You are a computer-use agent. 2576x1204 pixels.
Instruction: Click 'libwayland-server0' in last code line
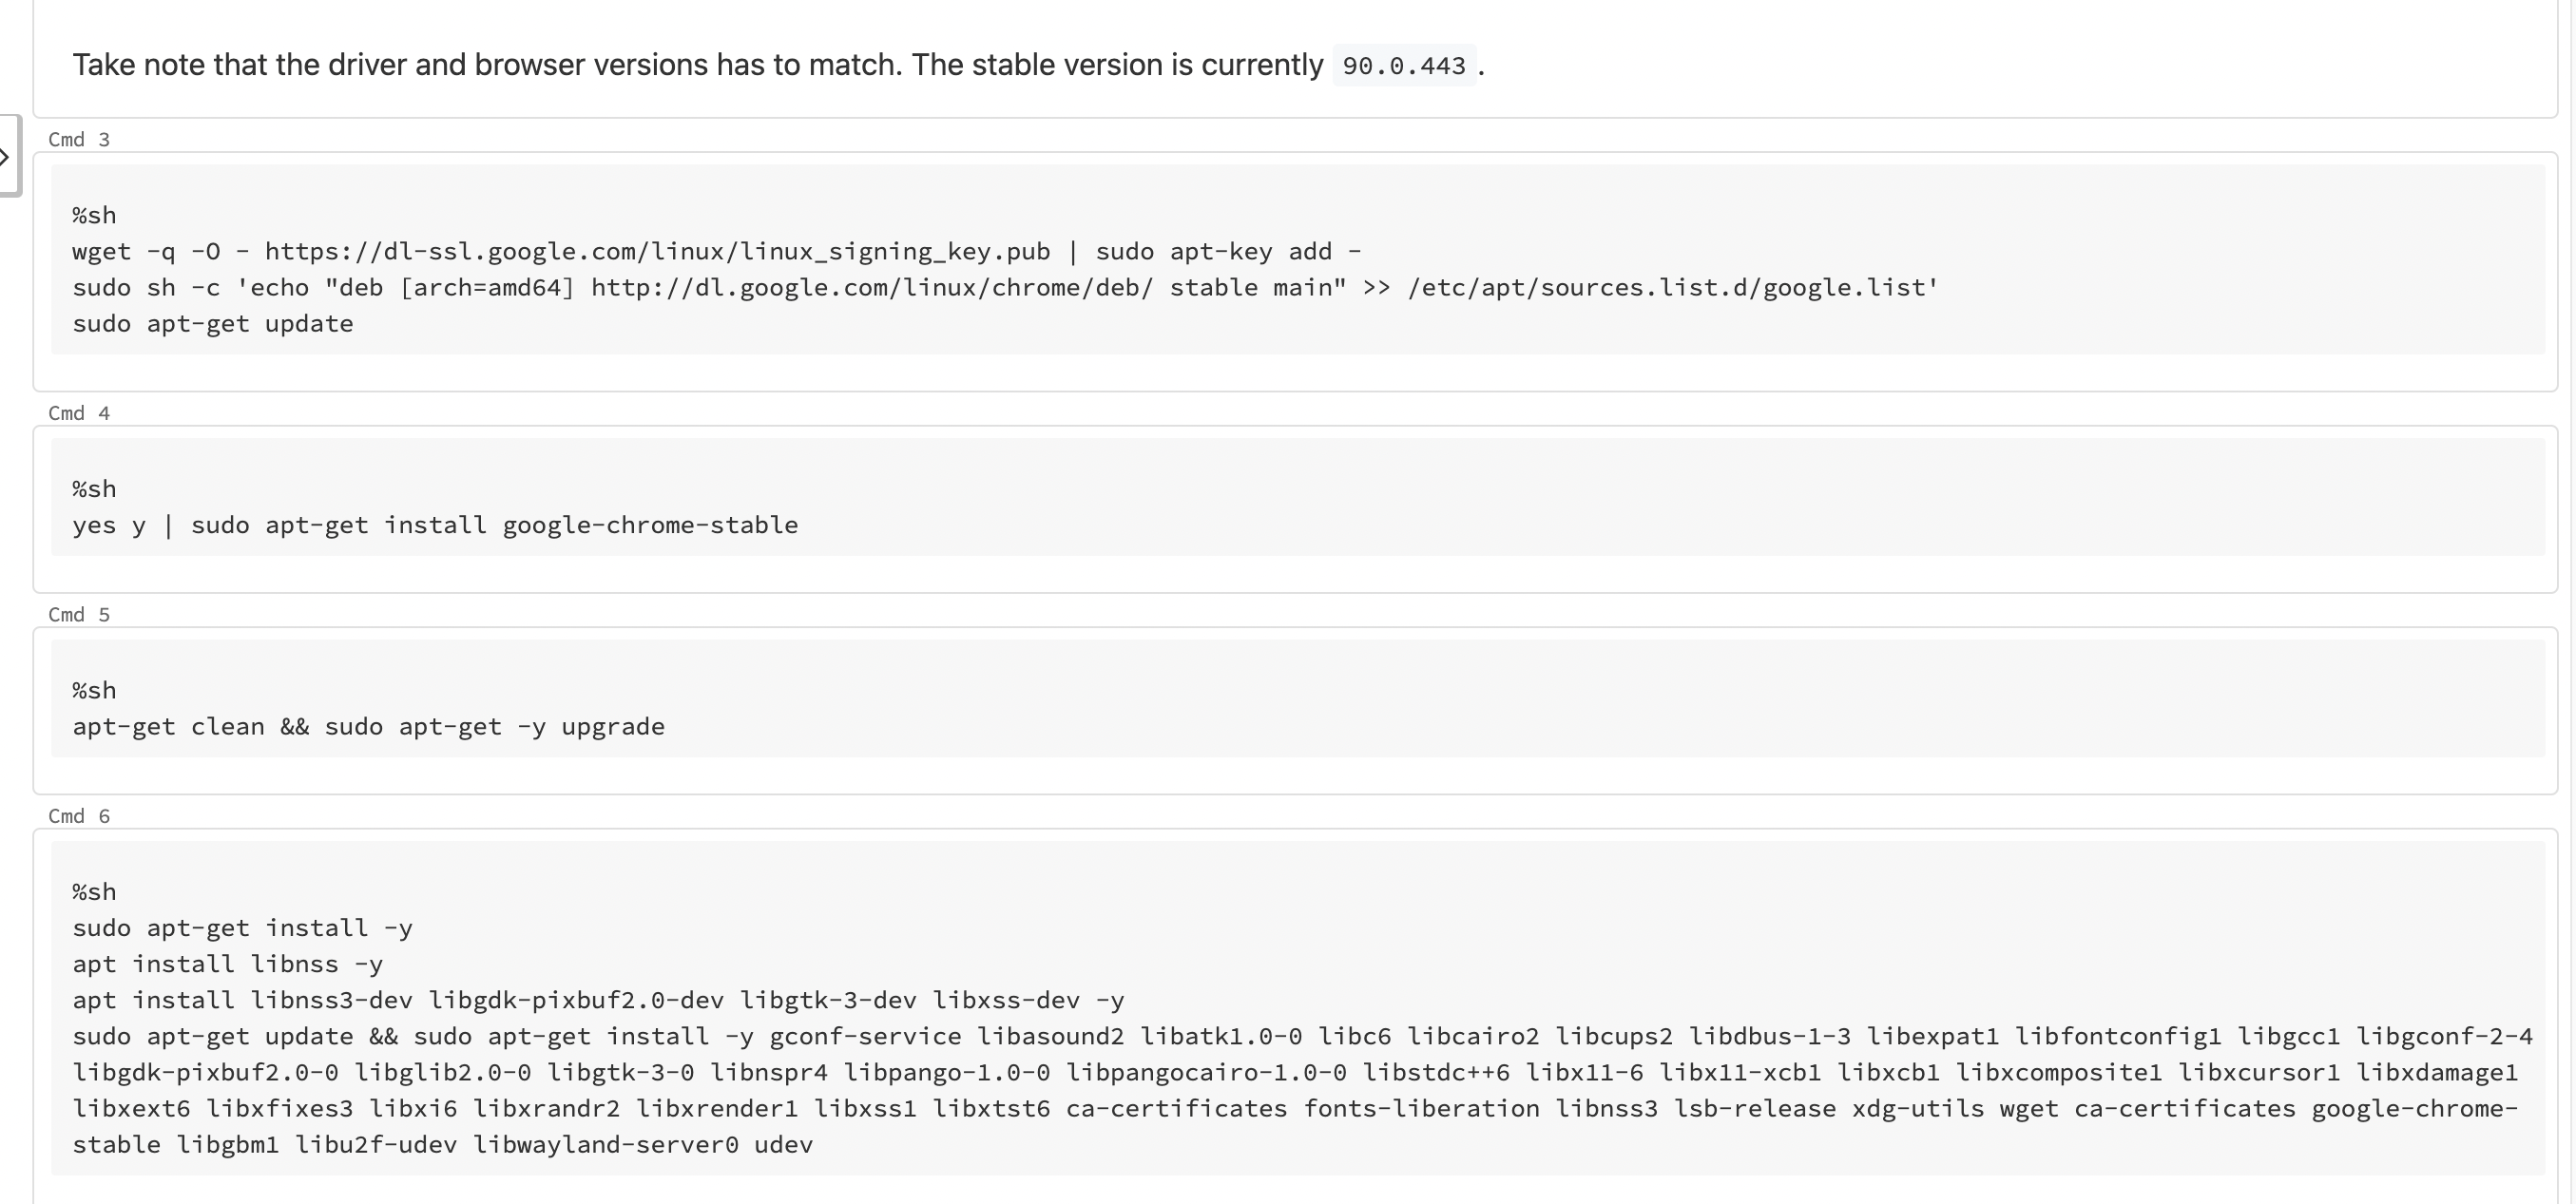(x=605, y=1145)
